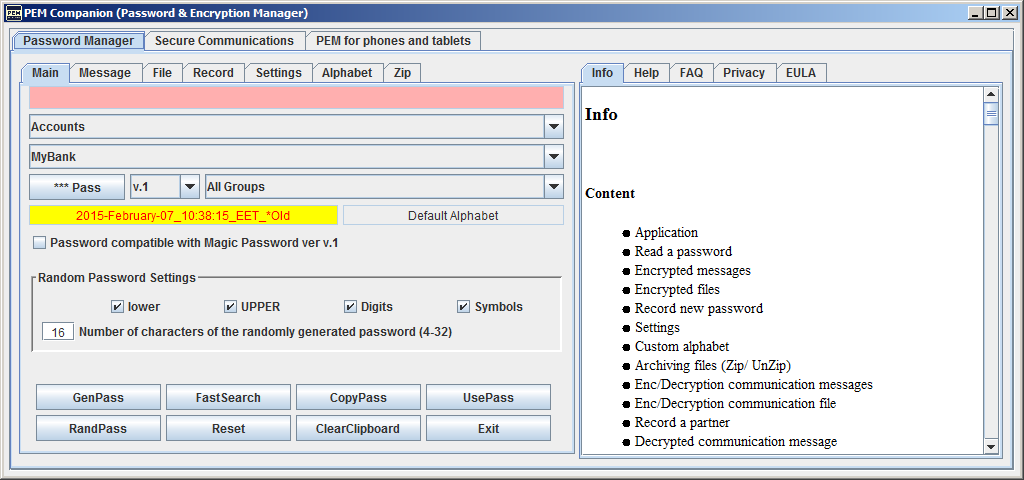The height and width of the screenshot is (480, 1024).
Task: Click the CopyPass button
Action: (358, 398)
